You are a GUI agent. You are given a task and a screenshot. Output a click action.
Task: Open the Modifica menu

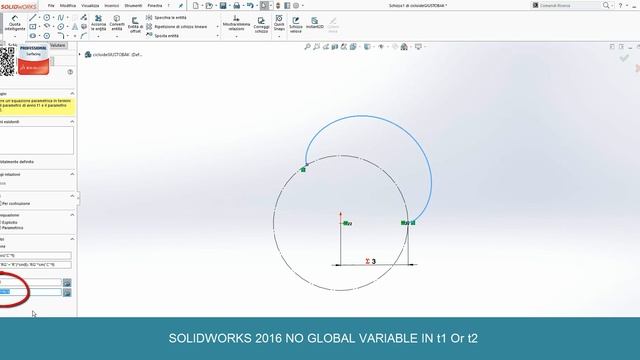coord(68,6)
